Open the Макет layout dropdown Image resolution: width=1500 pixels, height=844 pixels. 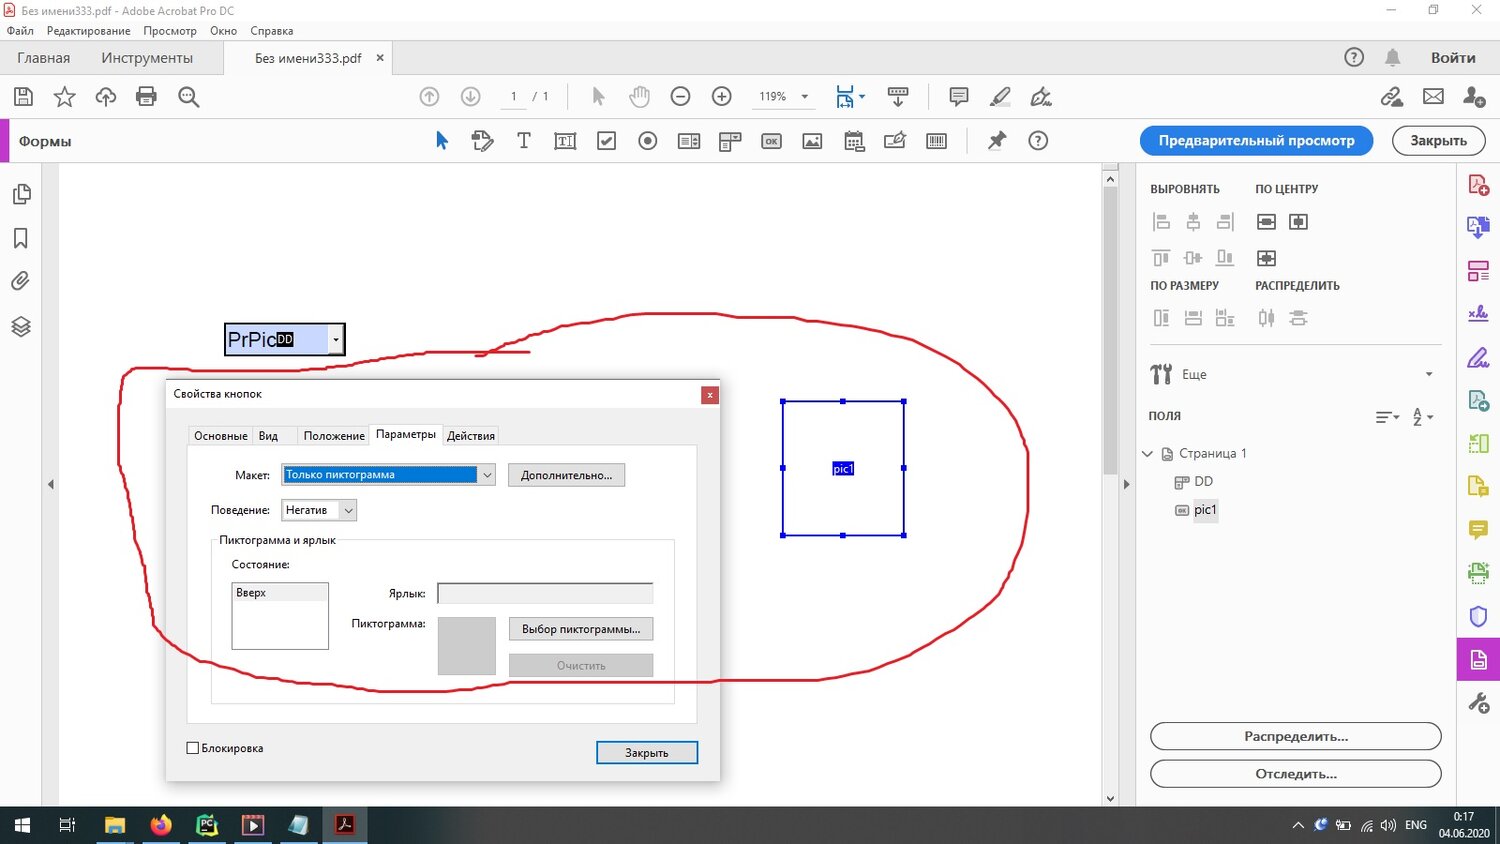pyautogui.click(x=487, y=475)
